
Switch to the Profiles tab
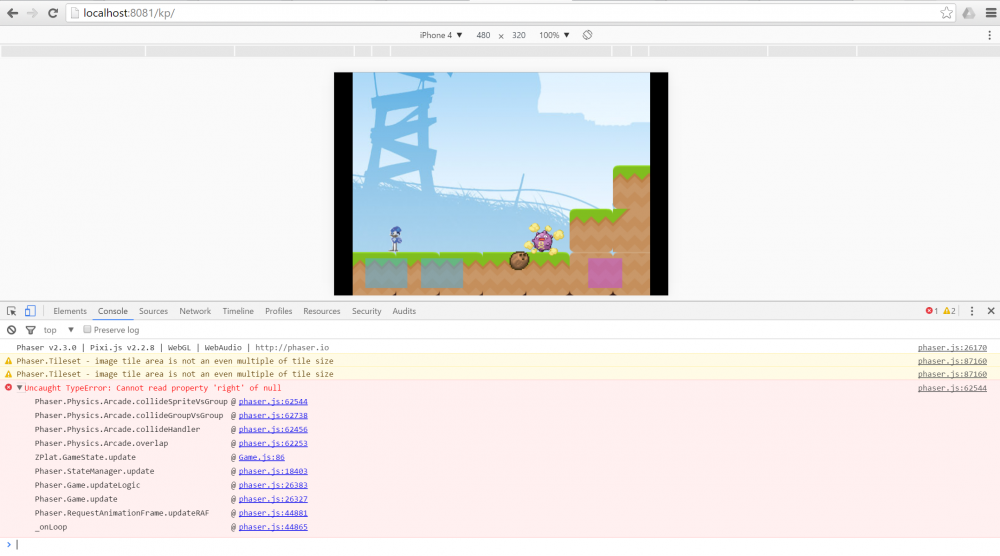(279, 311)
